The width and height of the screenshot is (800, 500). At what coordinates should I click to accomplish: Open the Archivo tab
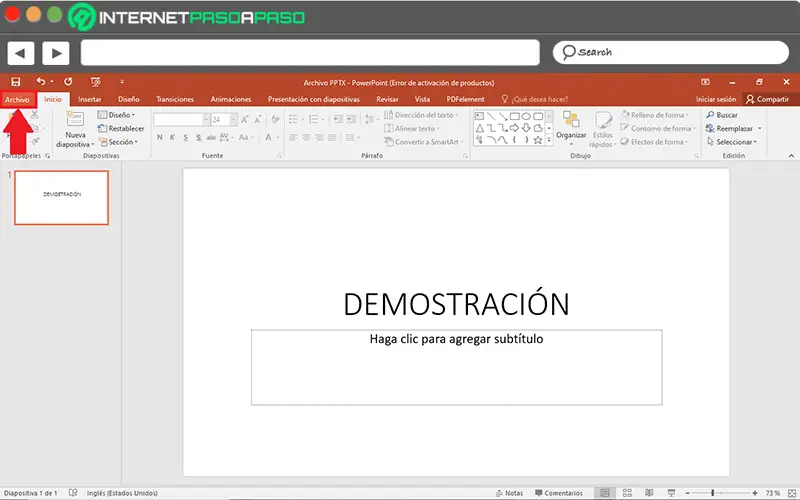click(17, 99)
